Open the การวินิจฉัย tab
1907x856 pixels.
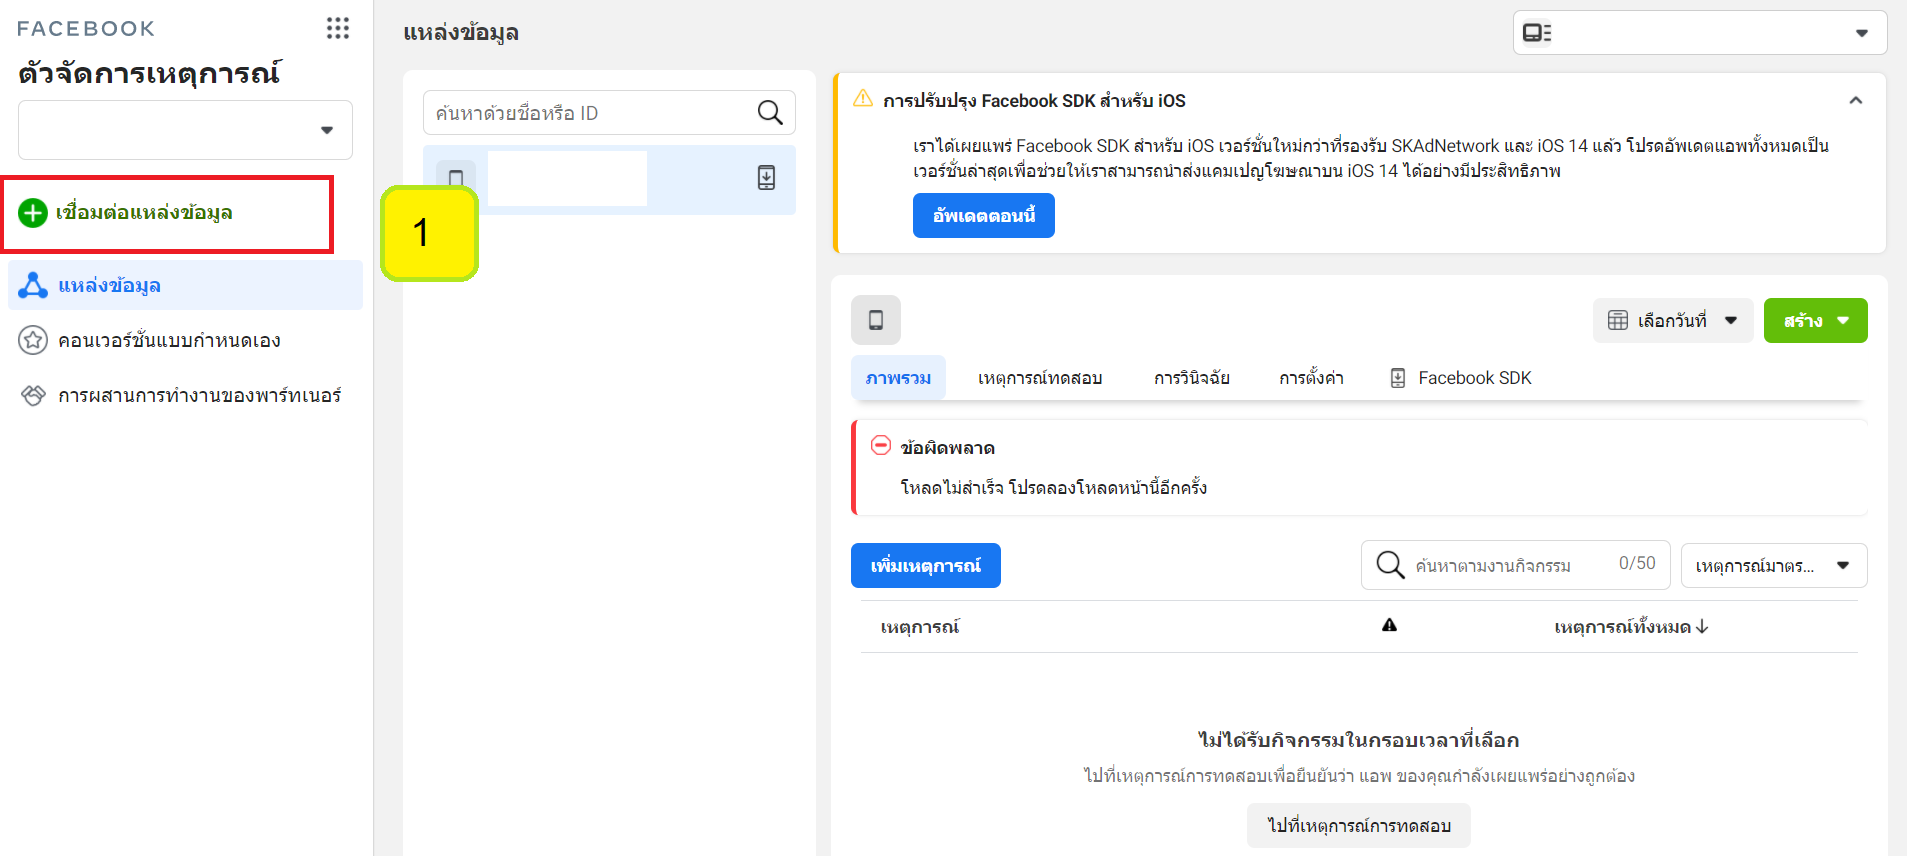[1192, 378]
